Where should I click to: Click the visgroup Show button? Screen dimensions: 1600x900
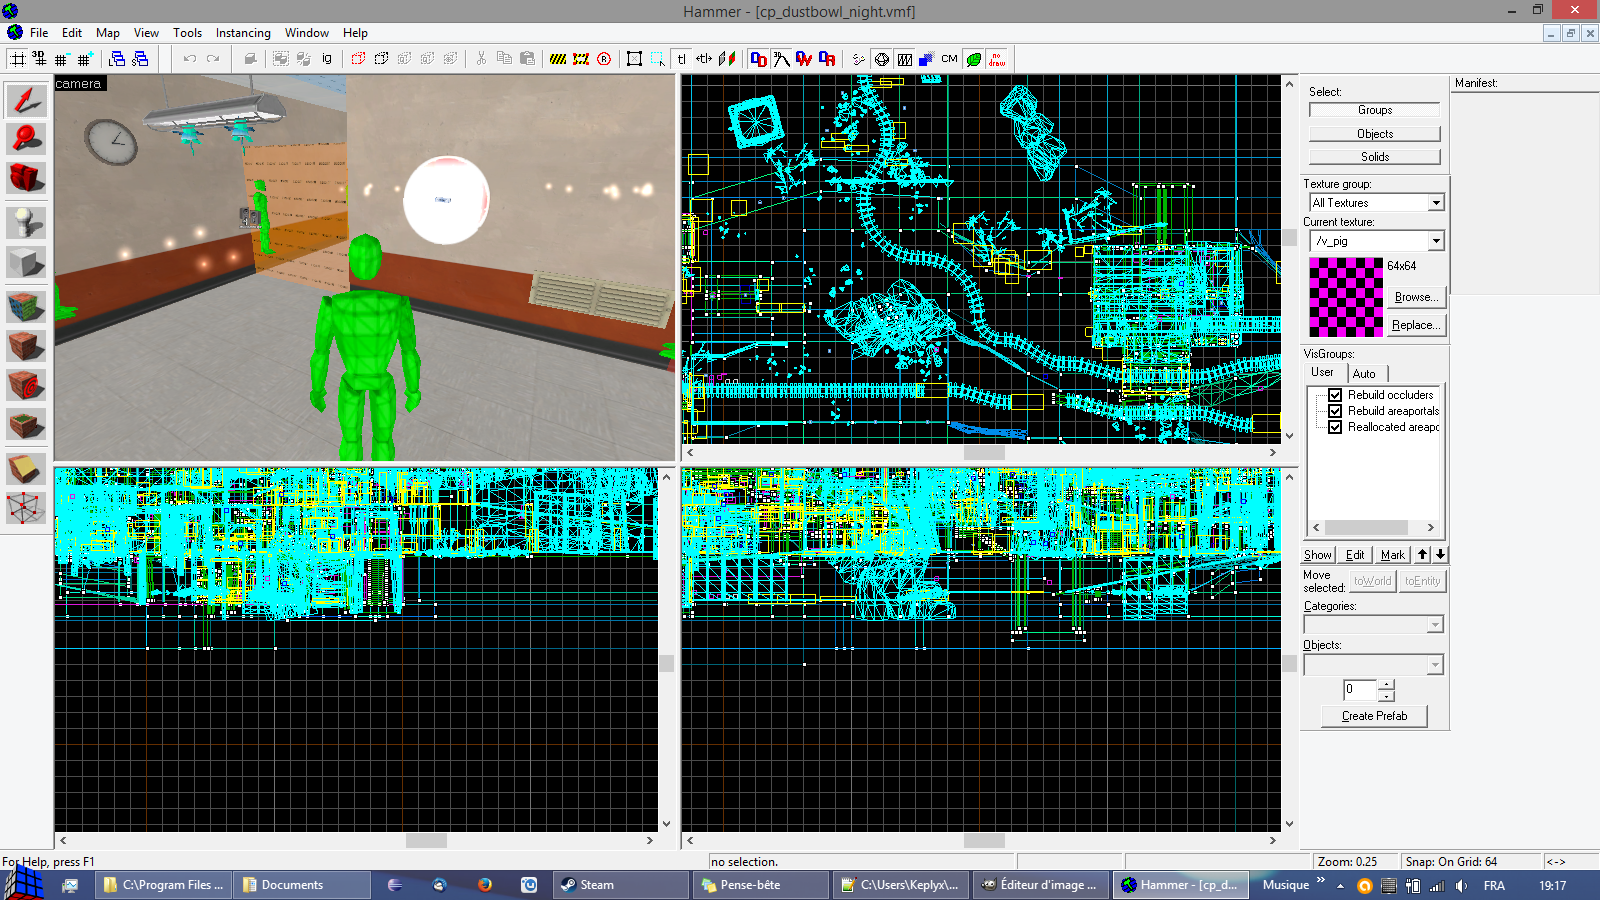click(1318, 555)
